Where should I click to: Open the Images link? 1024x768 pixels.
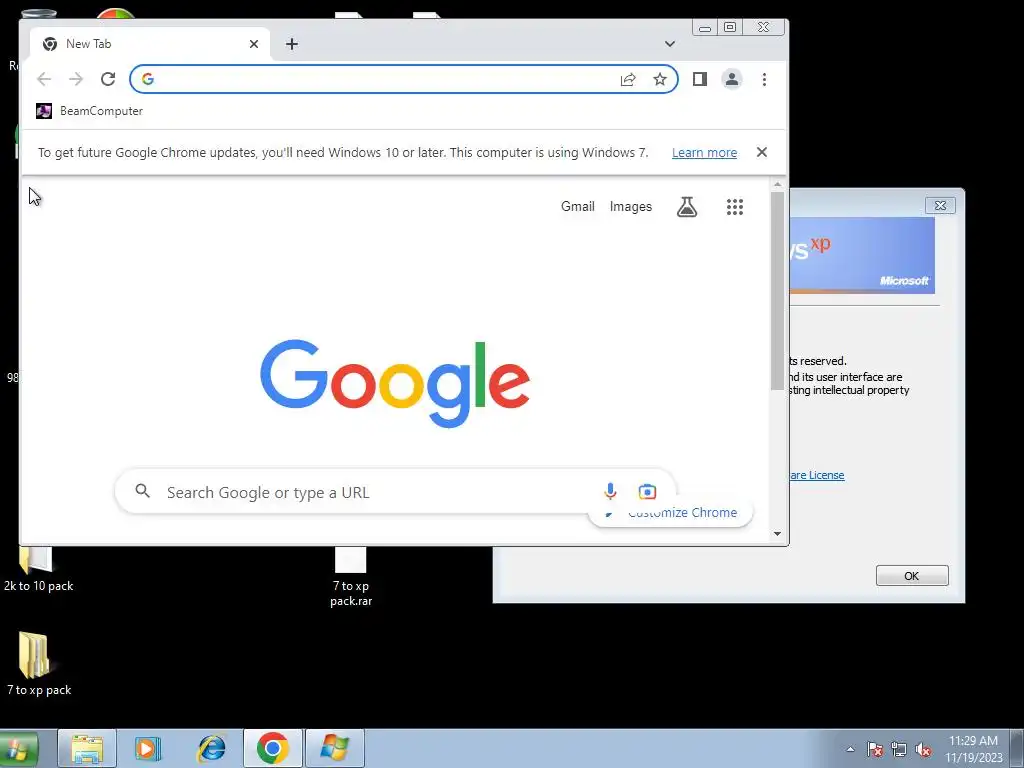tap(631, 206)
